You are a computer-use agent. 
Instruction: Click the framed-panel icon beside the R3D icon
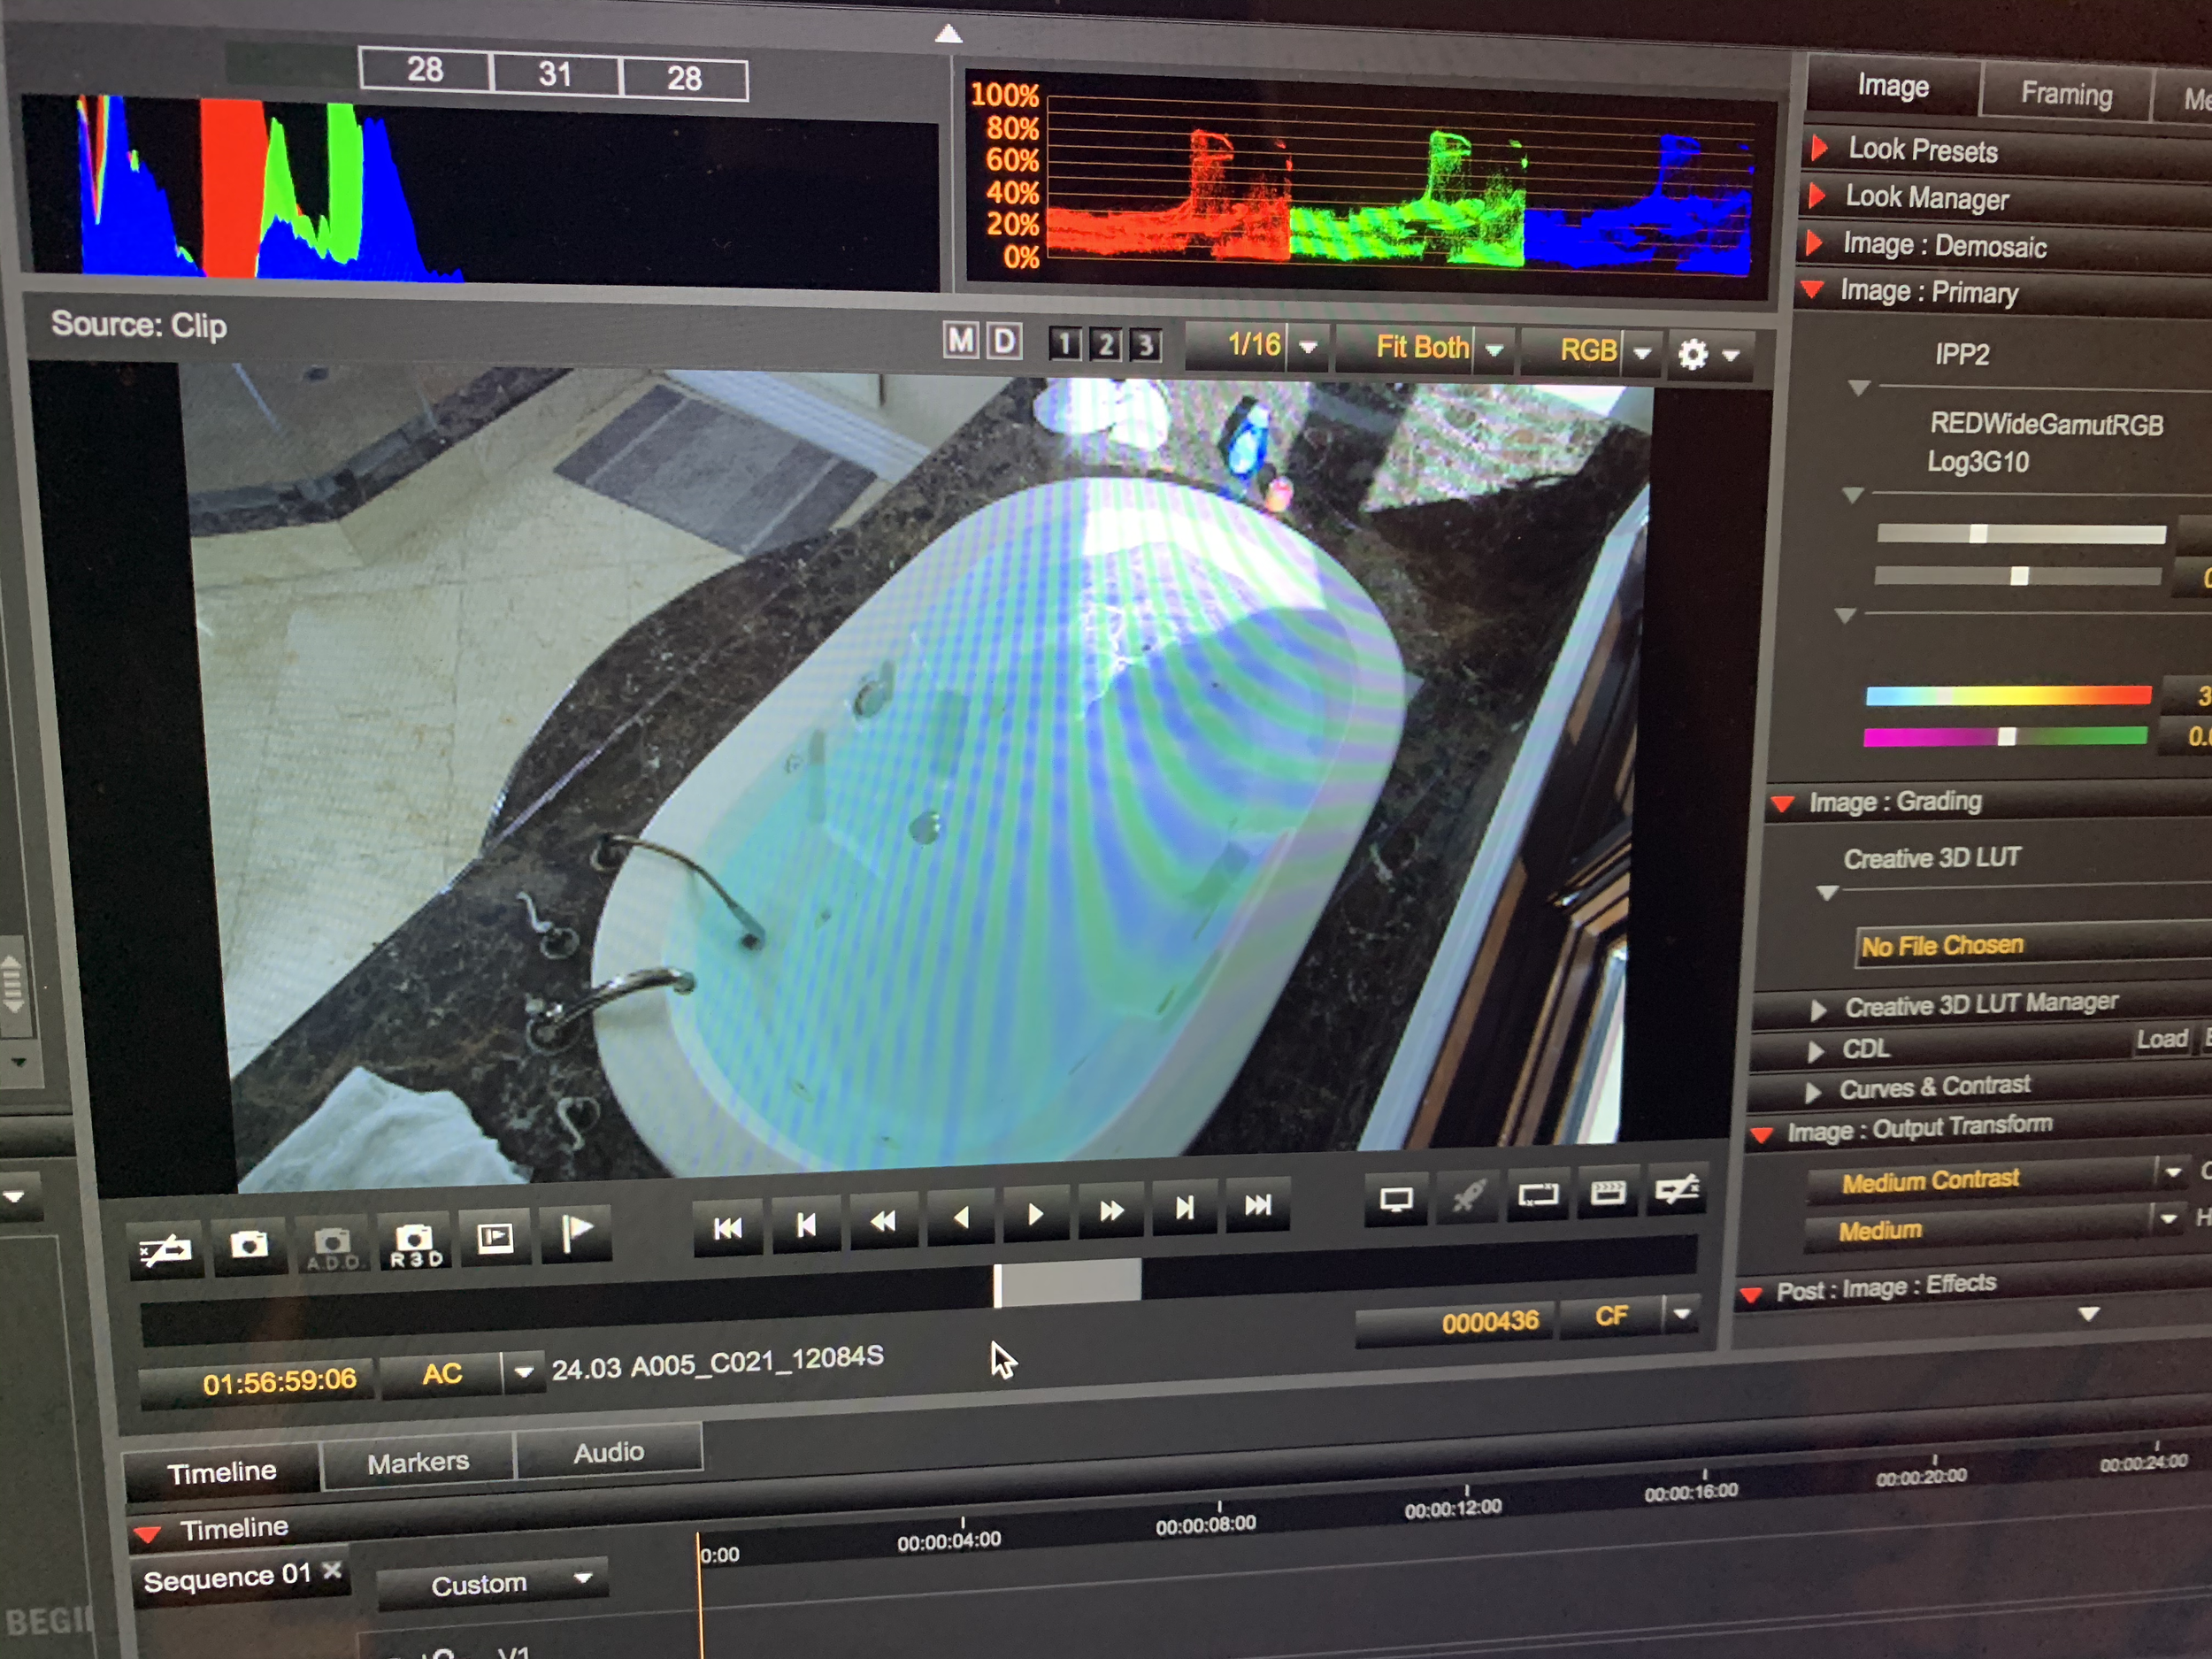pos(495,1238)
